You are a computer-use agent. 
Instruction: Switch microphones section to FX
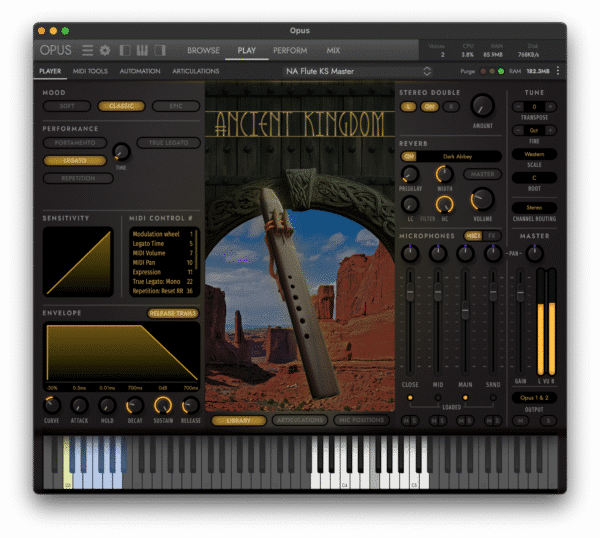[492, 236]
